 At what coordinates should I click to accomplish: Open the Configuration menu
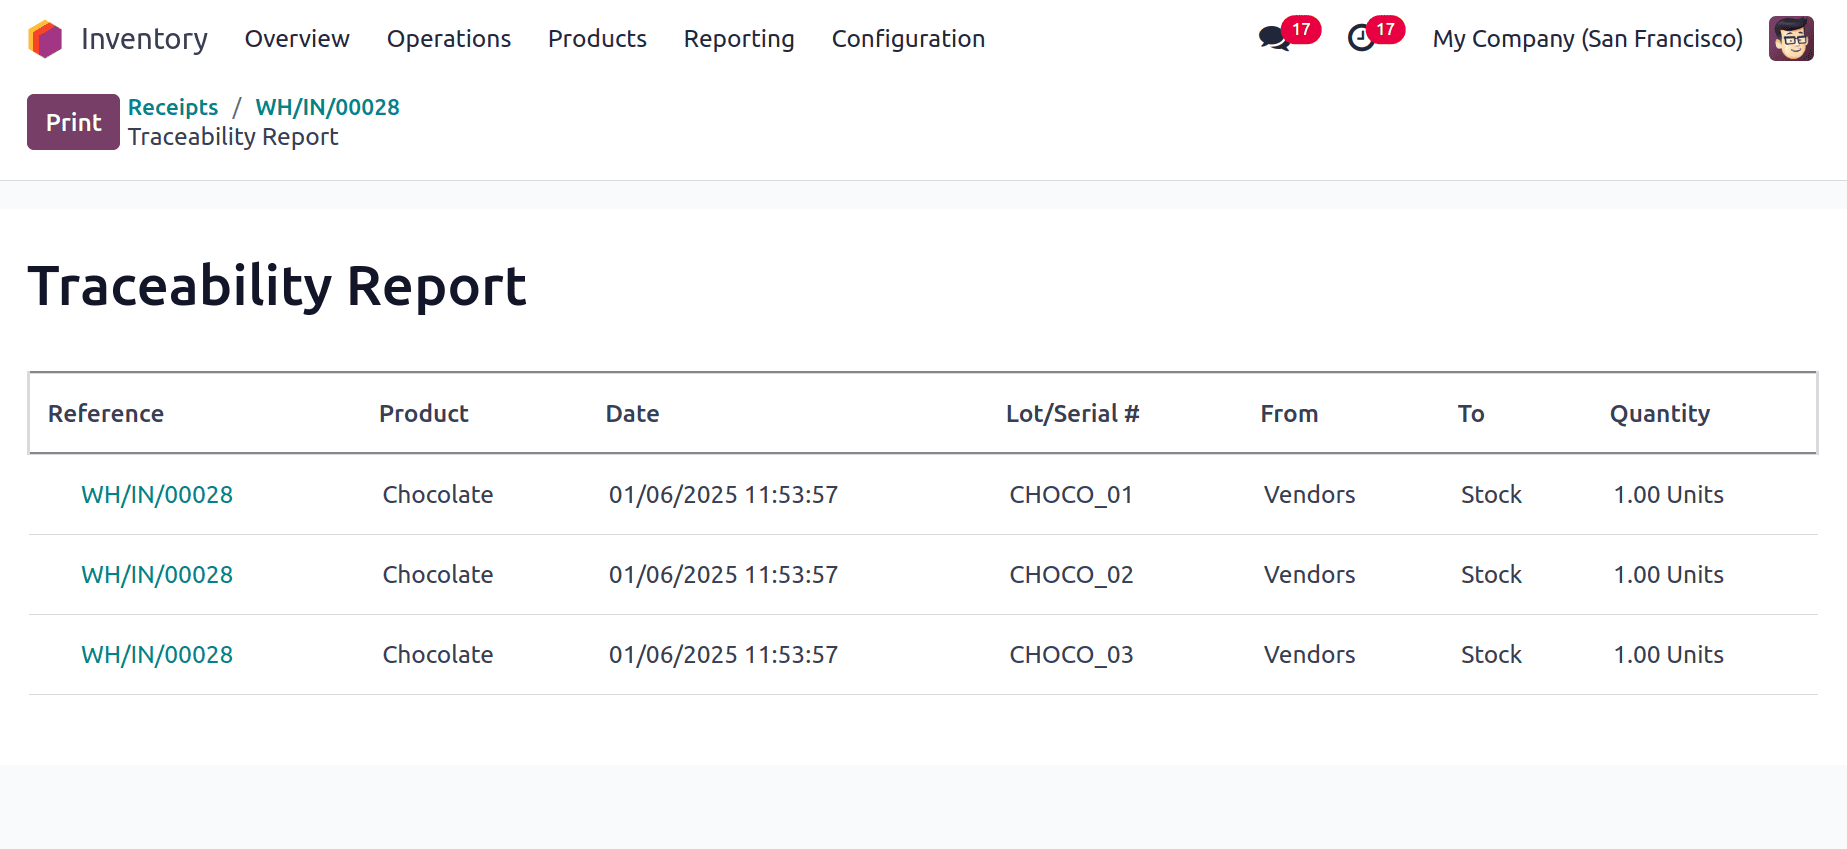point(908,39)
